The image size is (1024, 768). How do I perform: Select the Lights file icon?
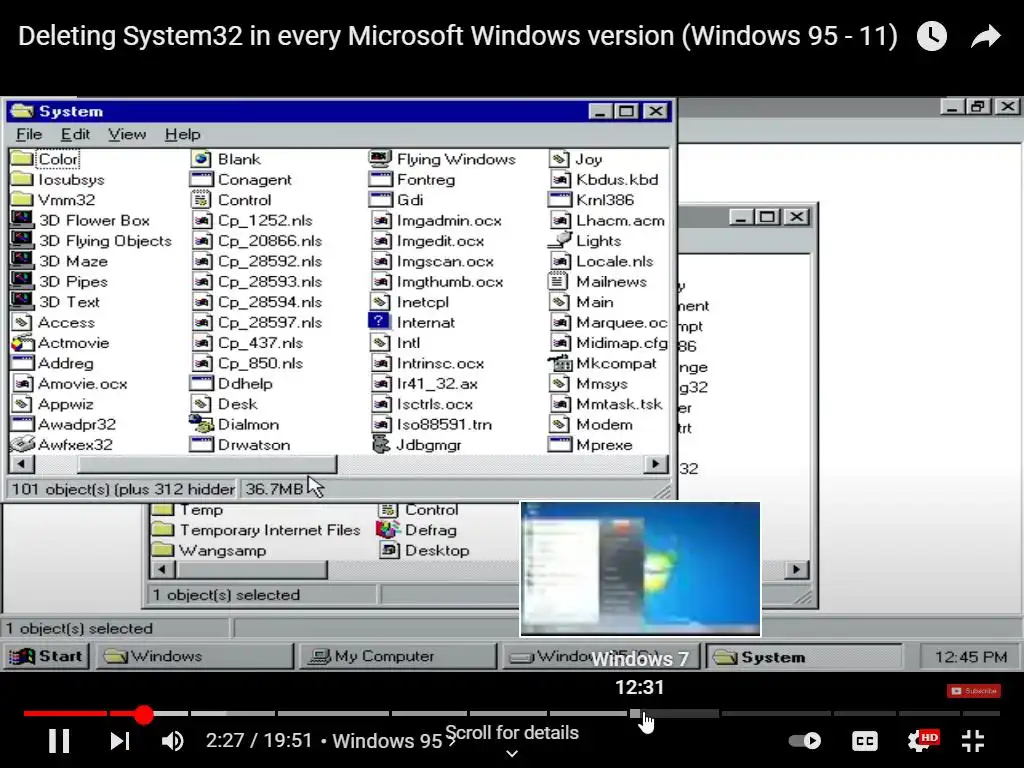coord(560,240)
